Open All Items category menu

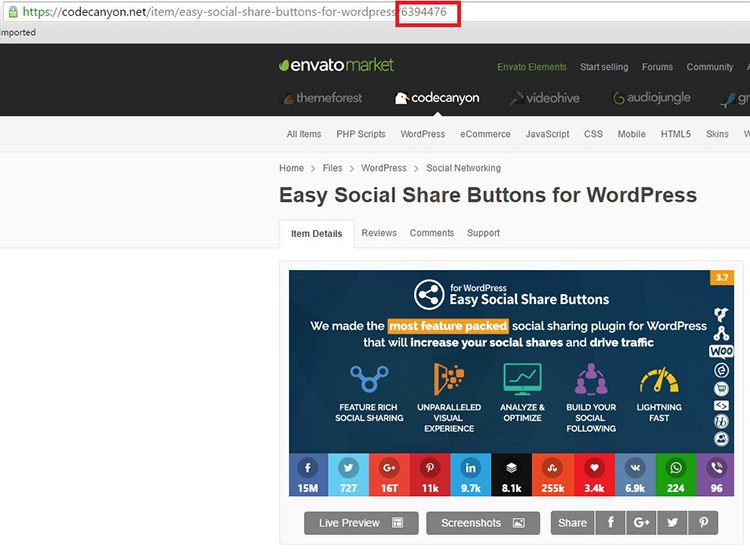[304, 134]
